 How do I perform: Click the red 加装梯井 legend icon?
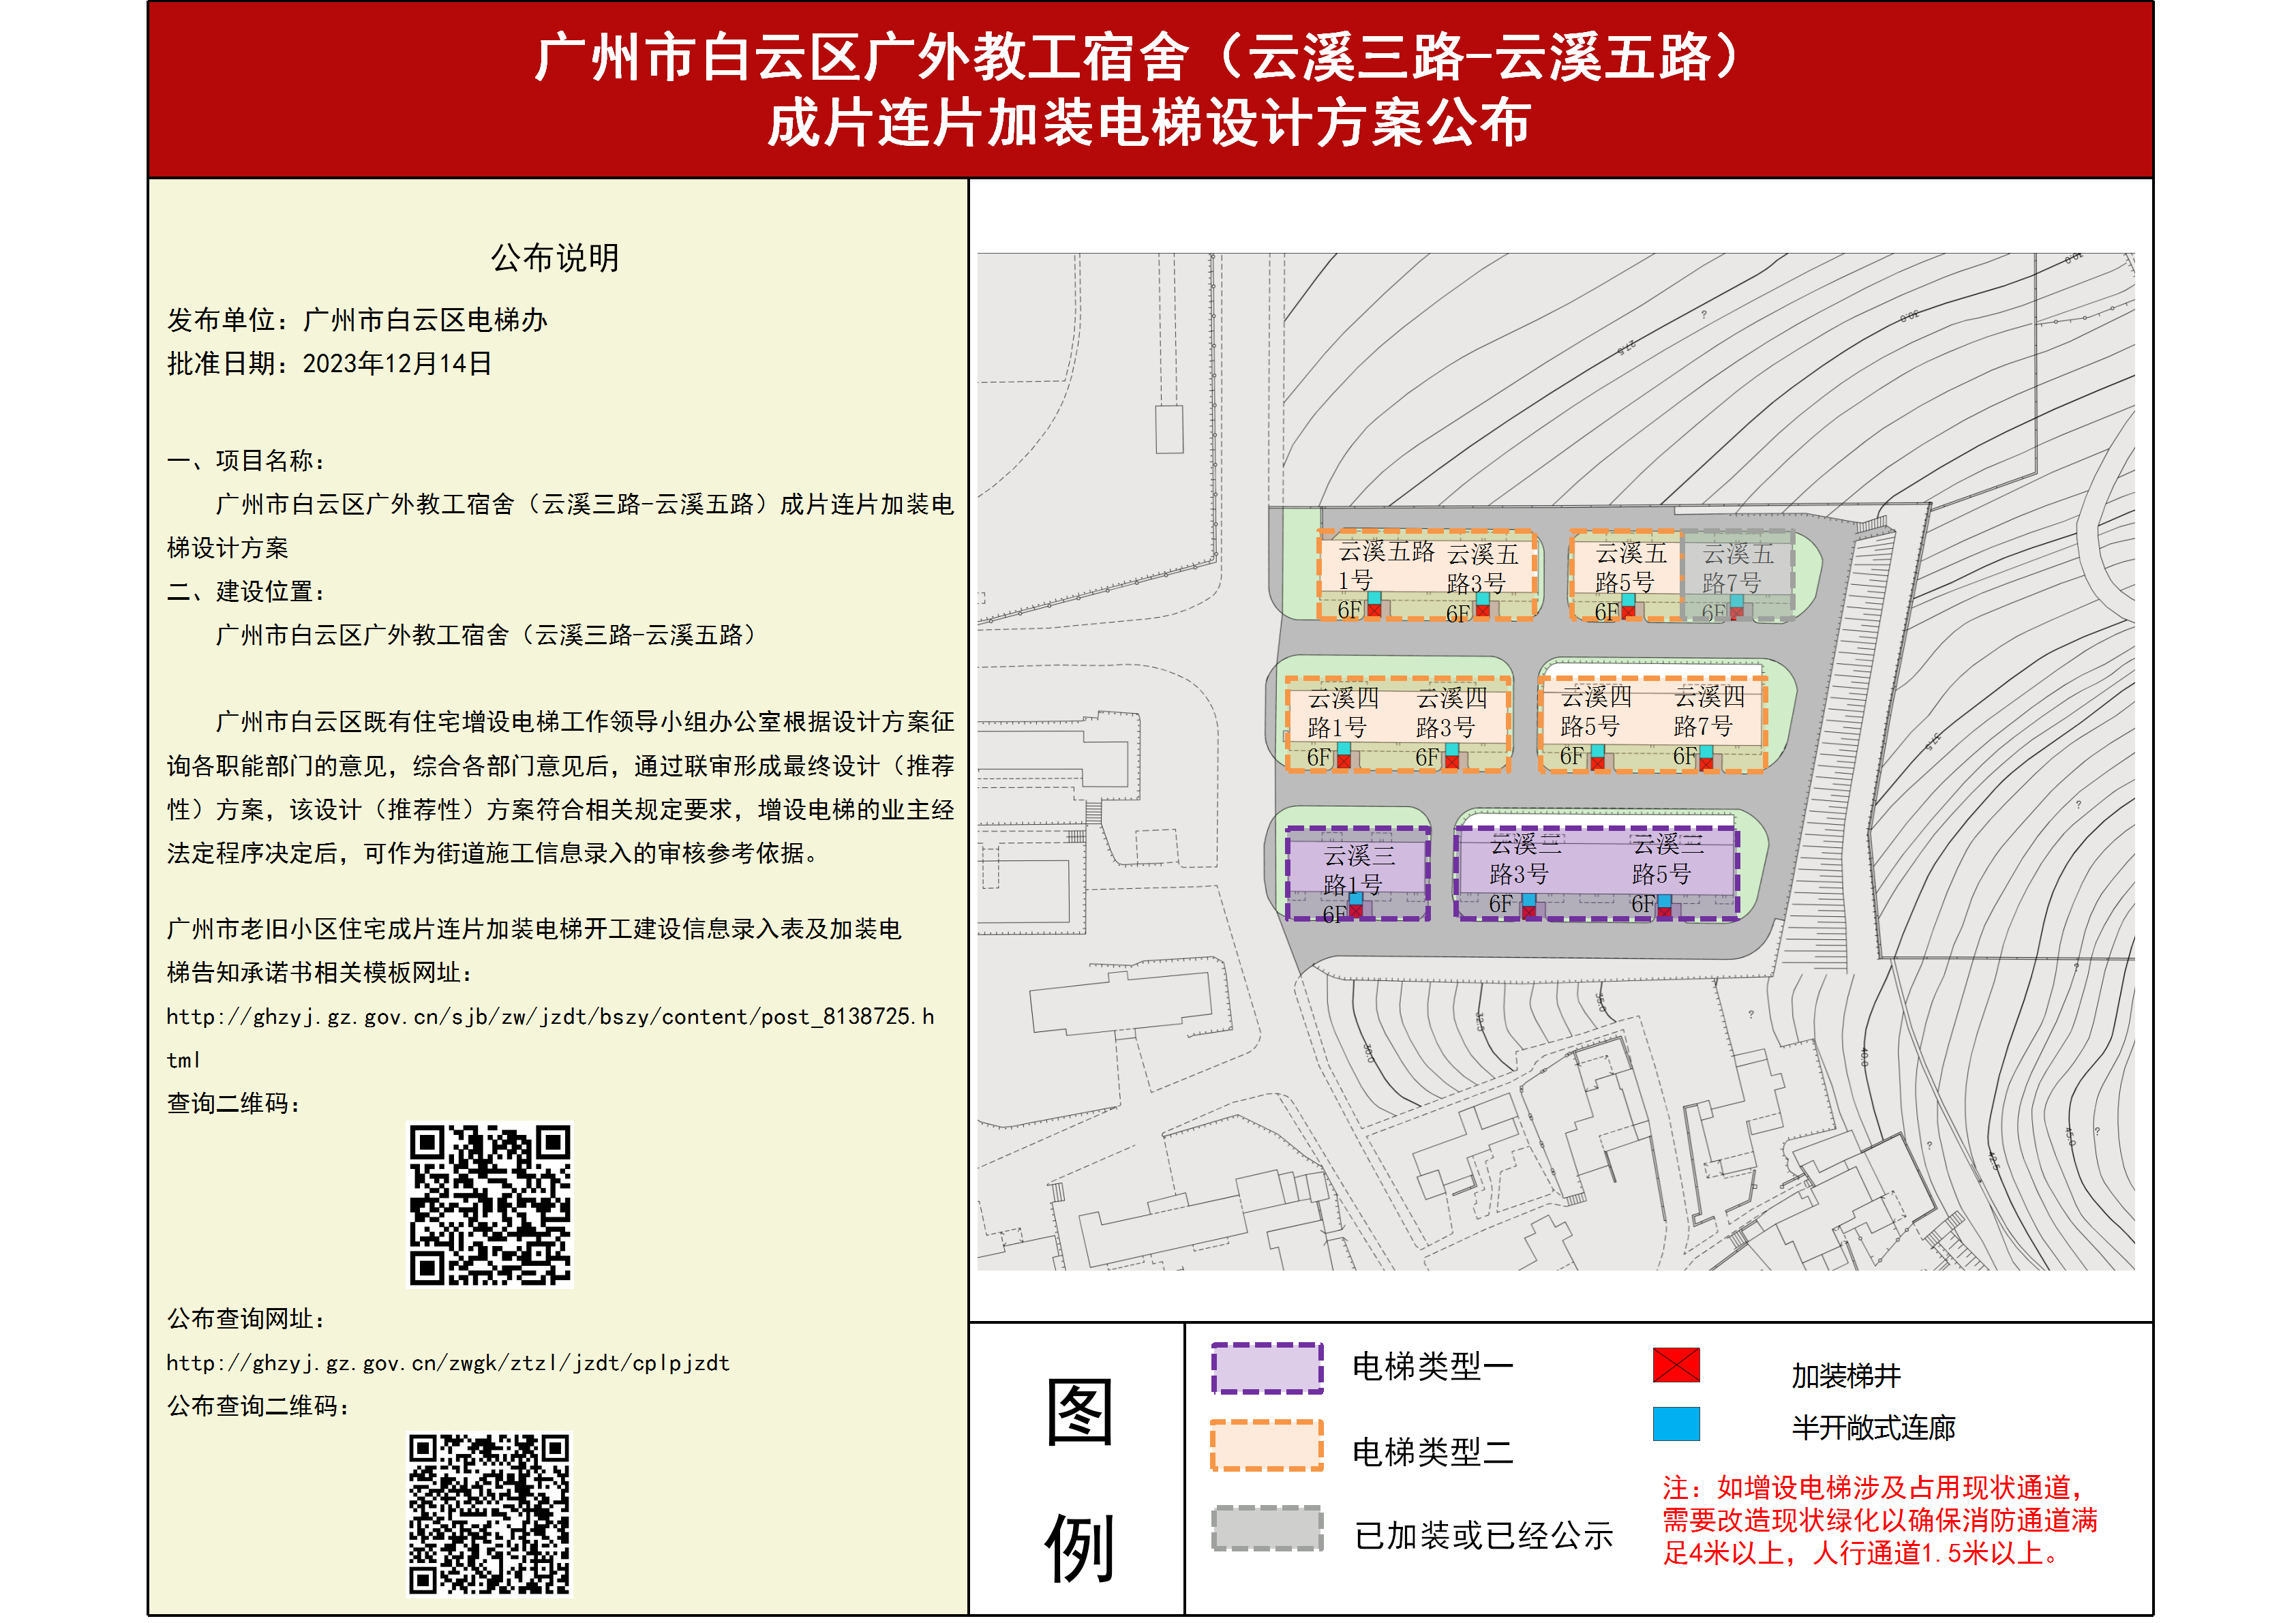(x=1675, y=1365)
